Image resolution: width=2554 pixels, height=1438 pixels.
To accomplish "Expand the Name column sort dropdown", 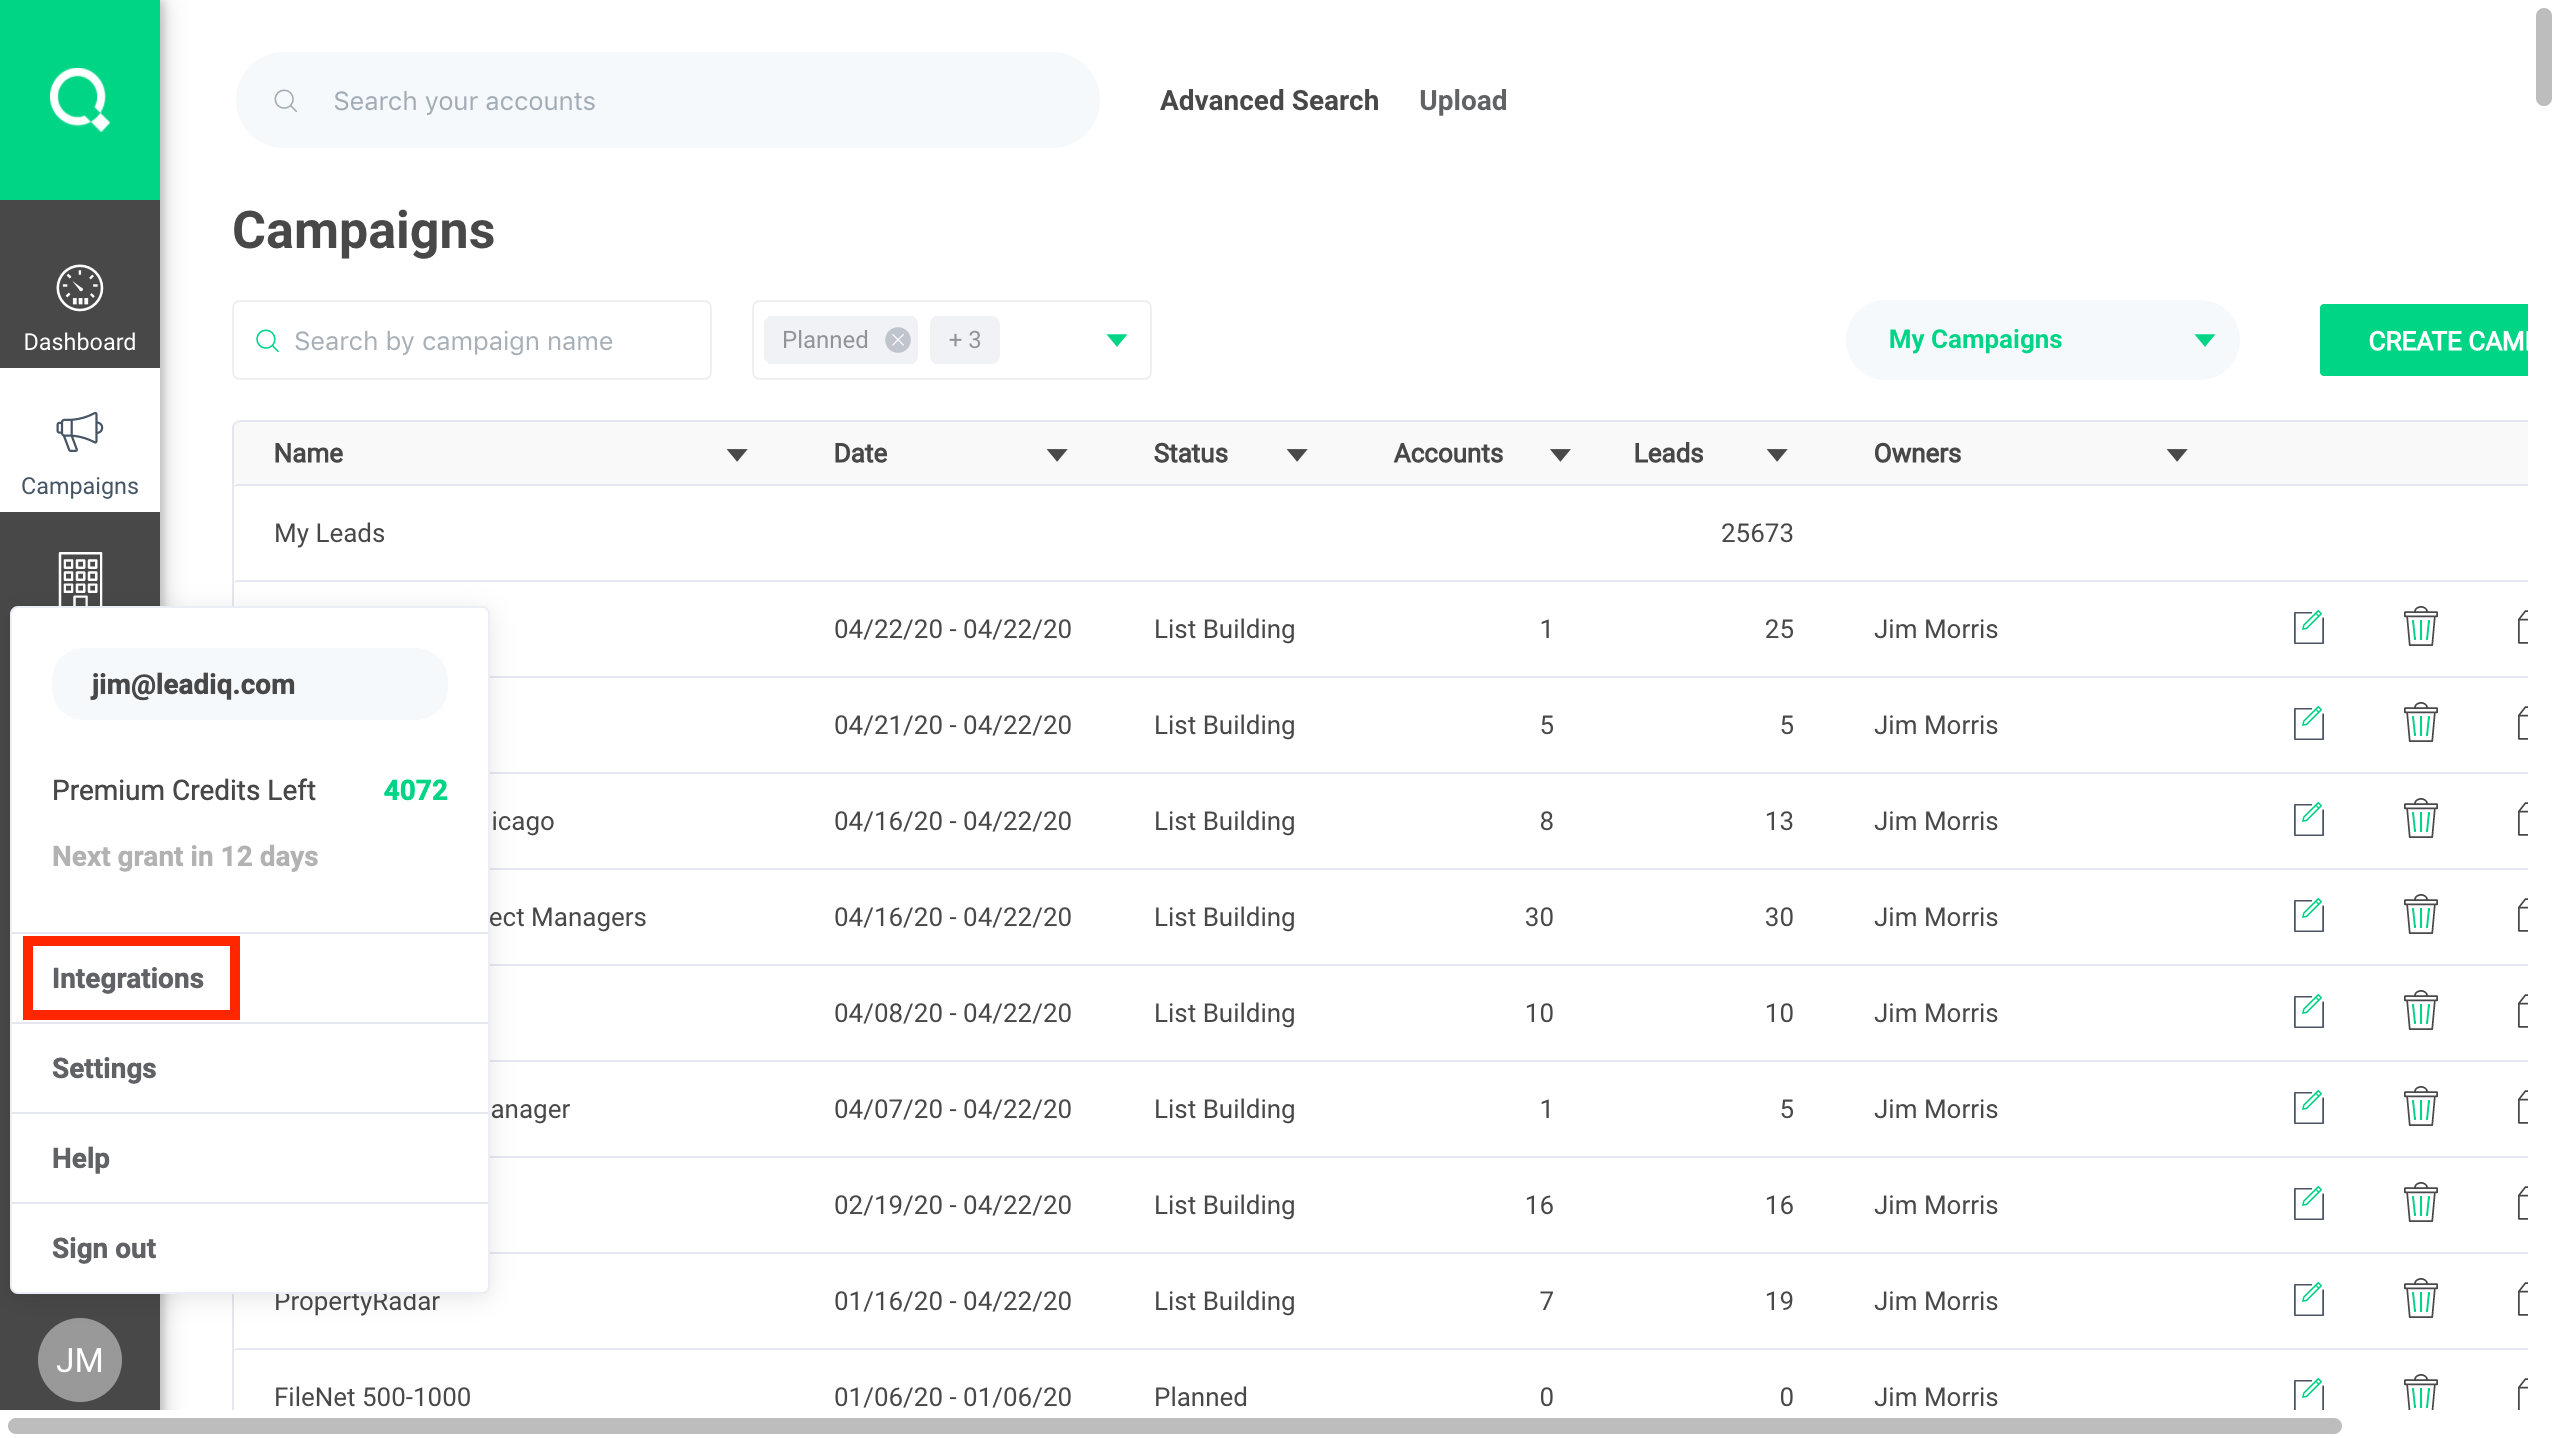I will tap(737, 452).
